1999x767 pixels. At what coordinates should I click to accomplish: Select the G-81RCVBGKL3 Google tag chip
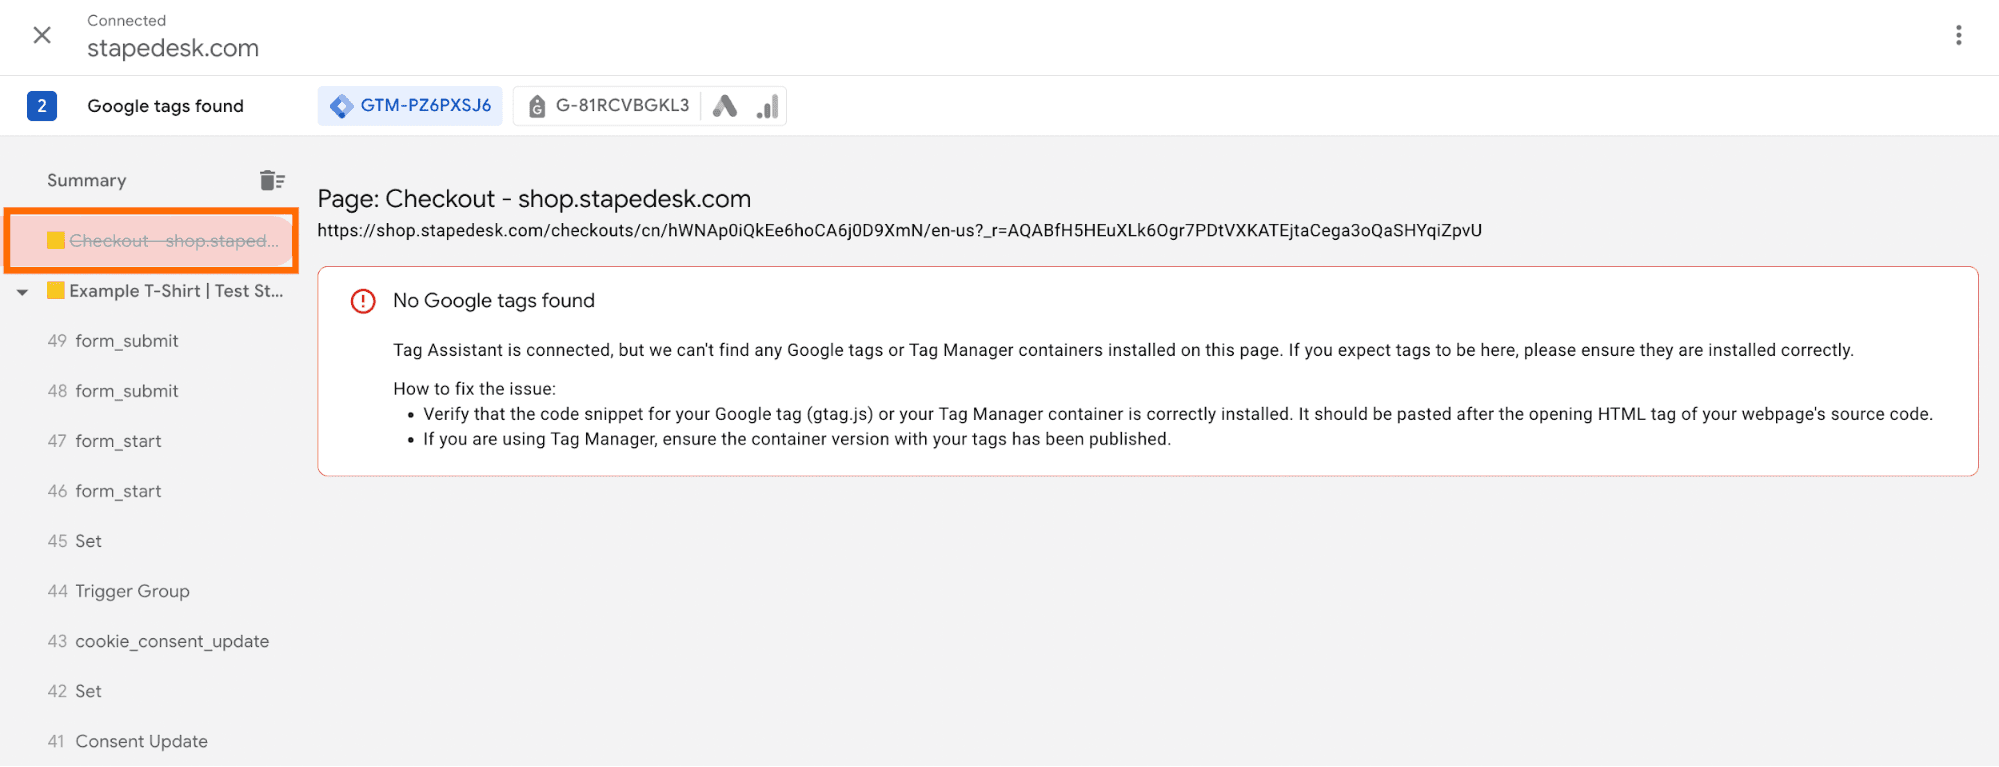pos(608,106)
